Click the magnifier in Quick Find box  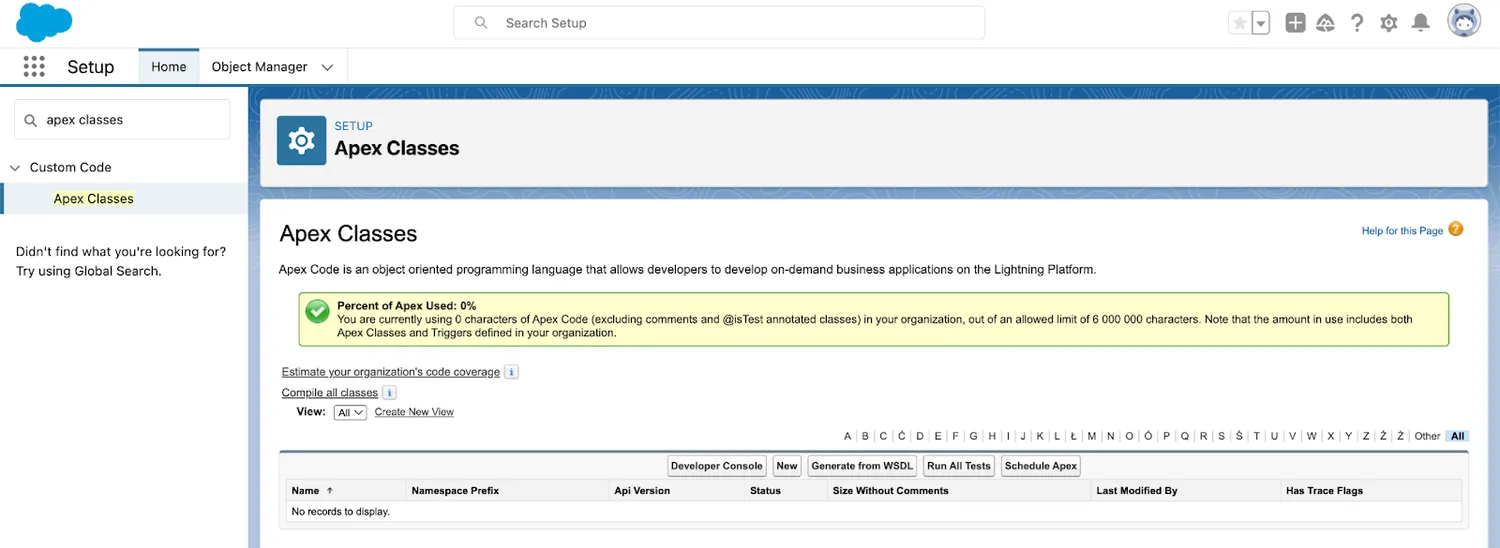click(30, 119)
